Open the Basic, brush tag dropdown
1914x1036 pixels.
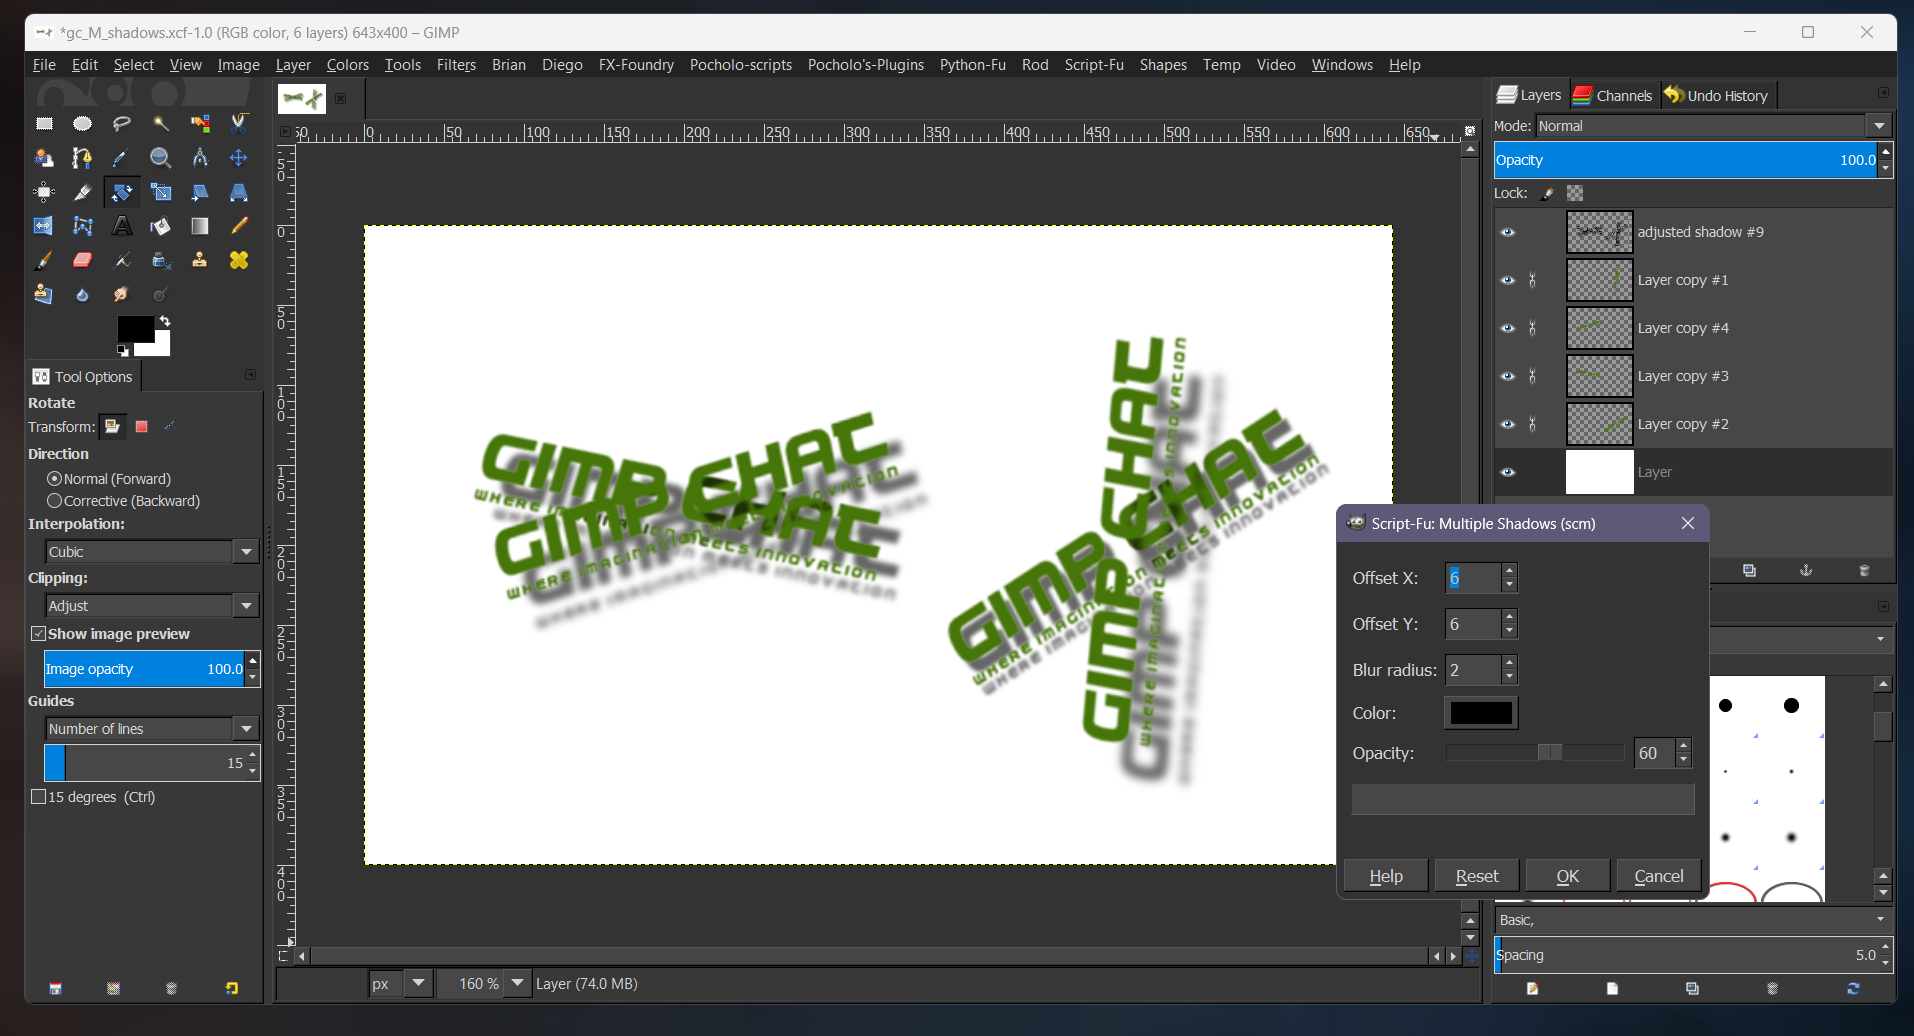[1692, 920]
